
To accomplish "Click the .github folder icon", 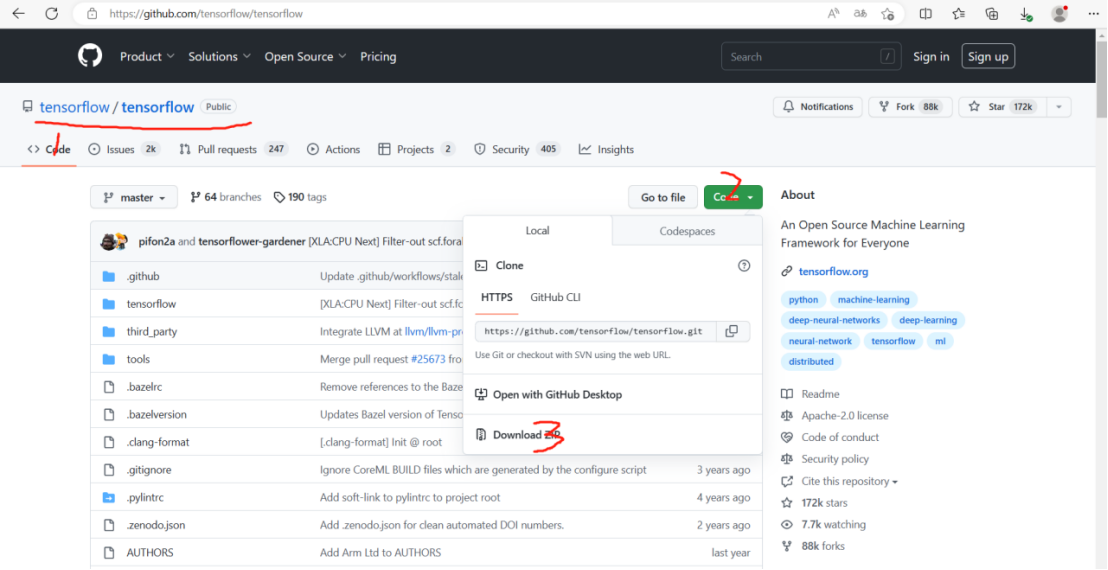I will (x=108, y=276).
